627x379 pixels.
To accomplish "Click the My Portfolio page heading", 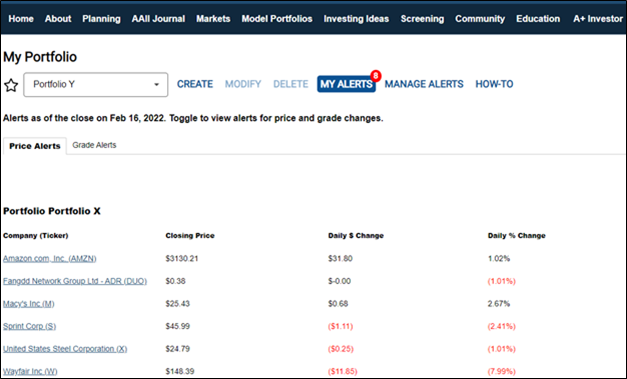I will pyautogui.click(x=40, y=57).
